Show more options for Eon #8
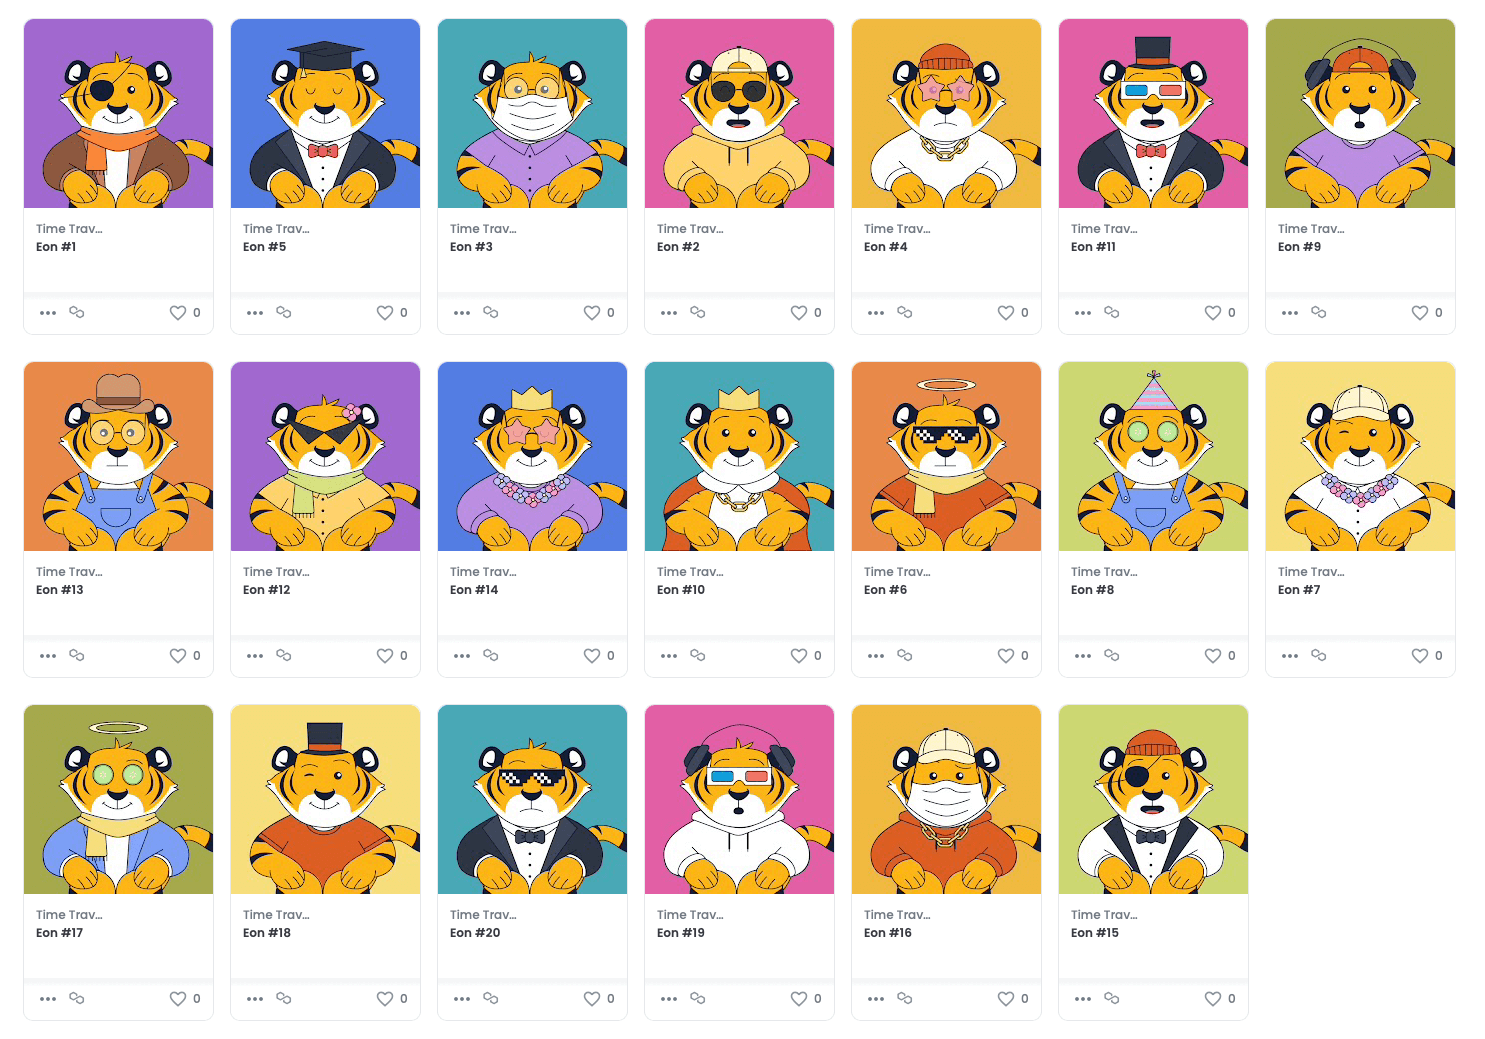 pyautogui.click(x=1083, y=656)
